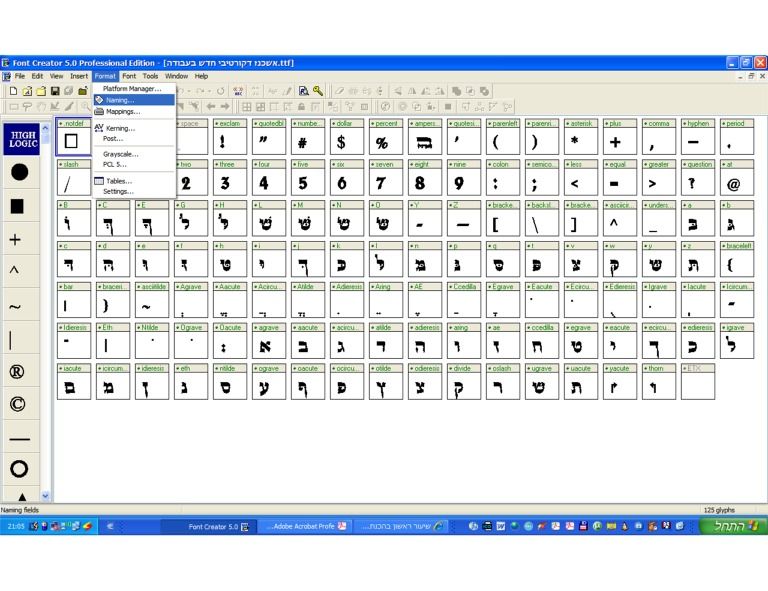Select the thorn glyph cell
The image size is (768, 591).
(x=659, y=381)
